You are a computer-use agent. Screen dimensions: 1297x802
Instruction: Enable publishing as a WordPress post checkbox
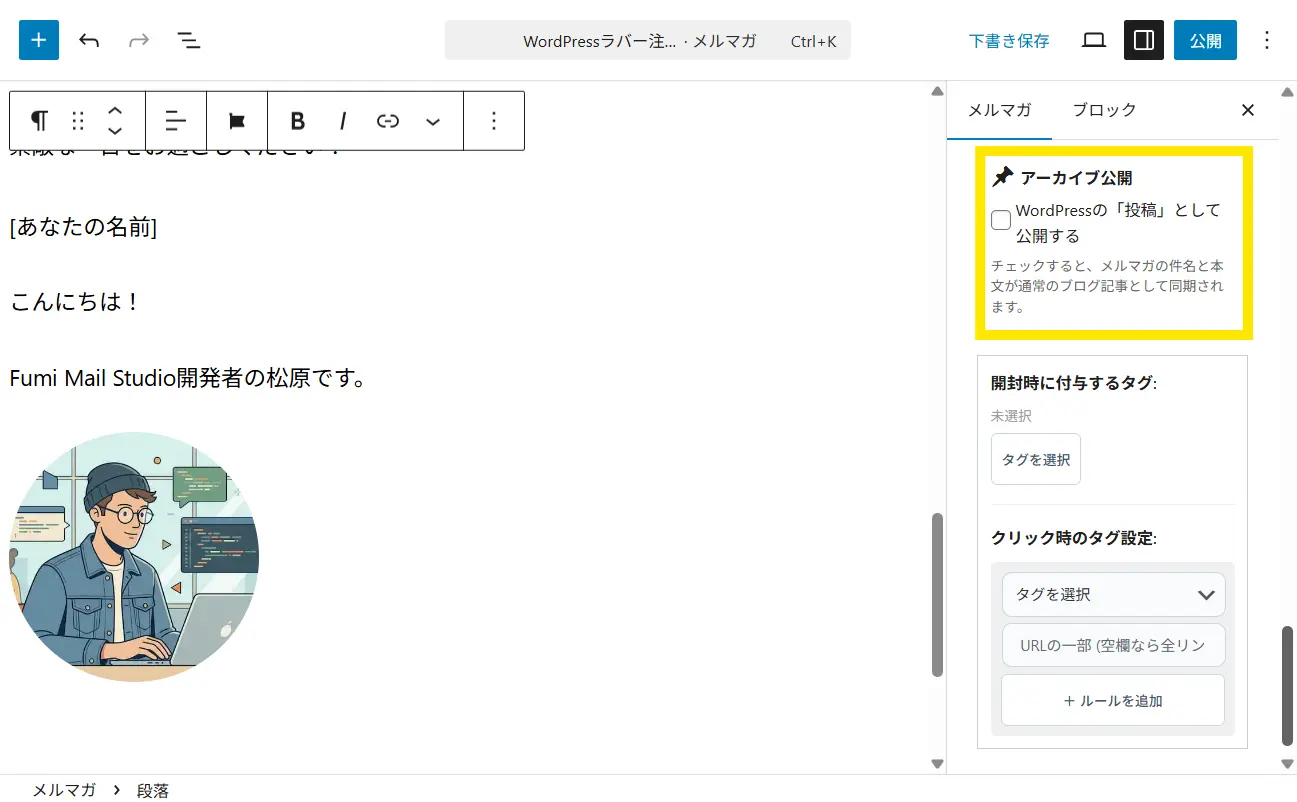[x=1001, y=221]
